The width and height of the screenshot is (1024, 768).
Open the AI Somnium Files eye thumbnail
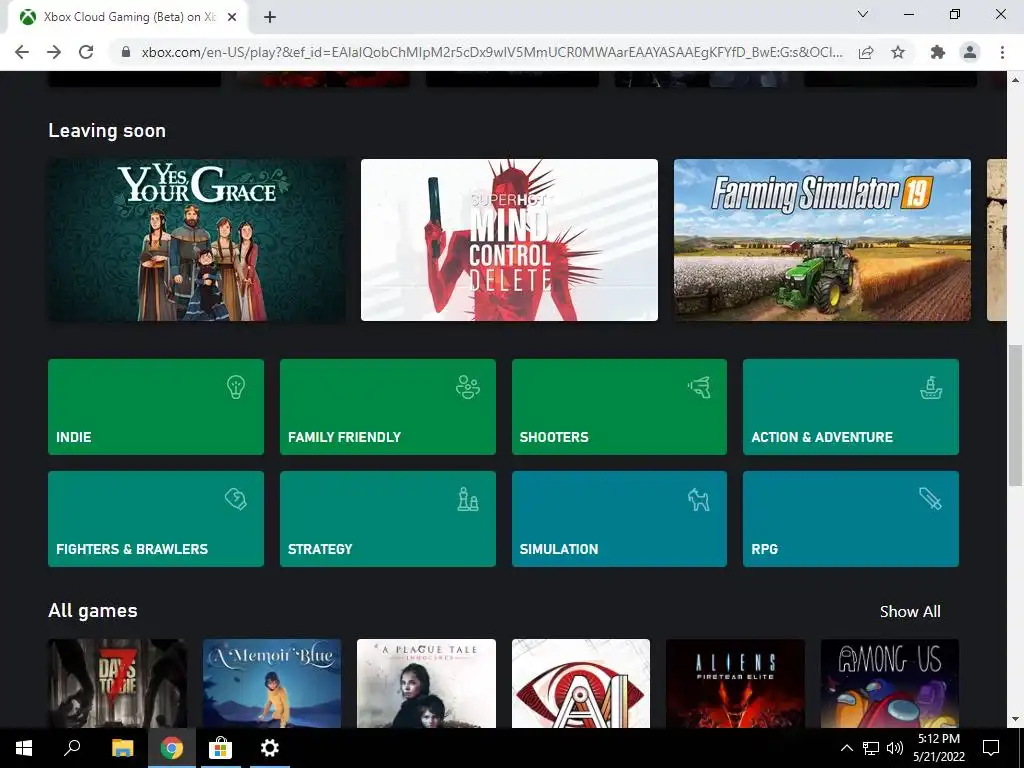pyautogui.click(x=581, y=683)
